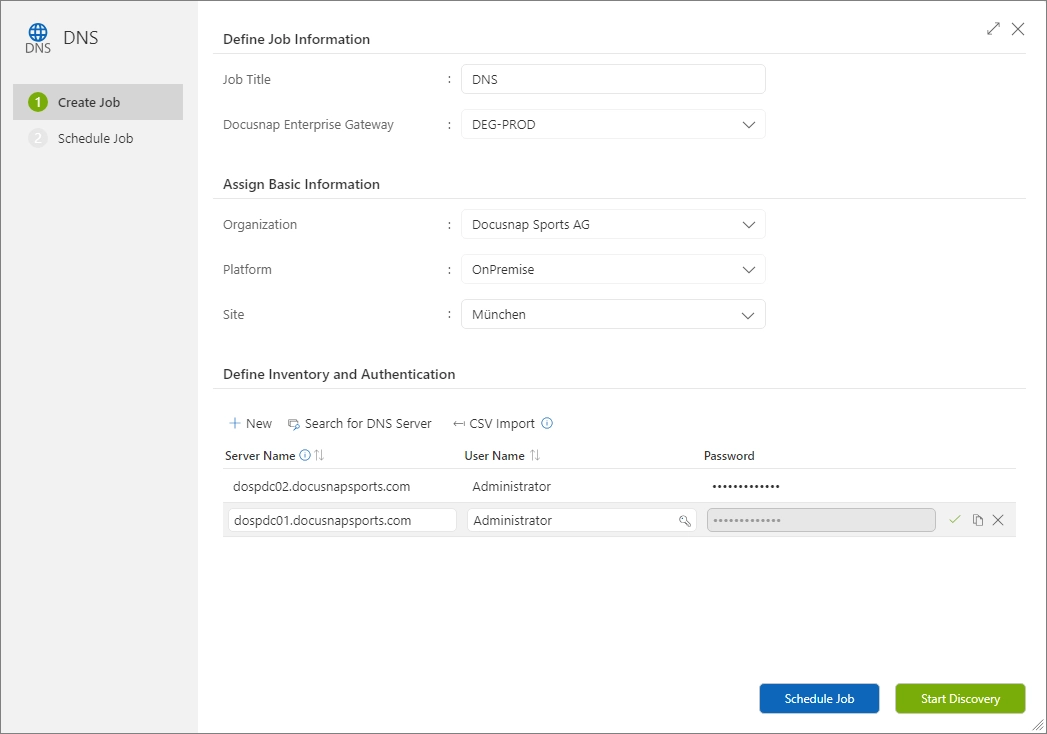
Task: Click the CSV Import label
Action: tap(501, 423)
